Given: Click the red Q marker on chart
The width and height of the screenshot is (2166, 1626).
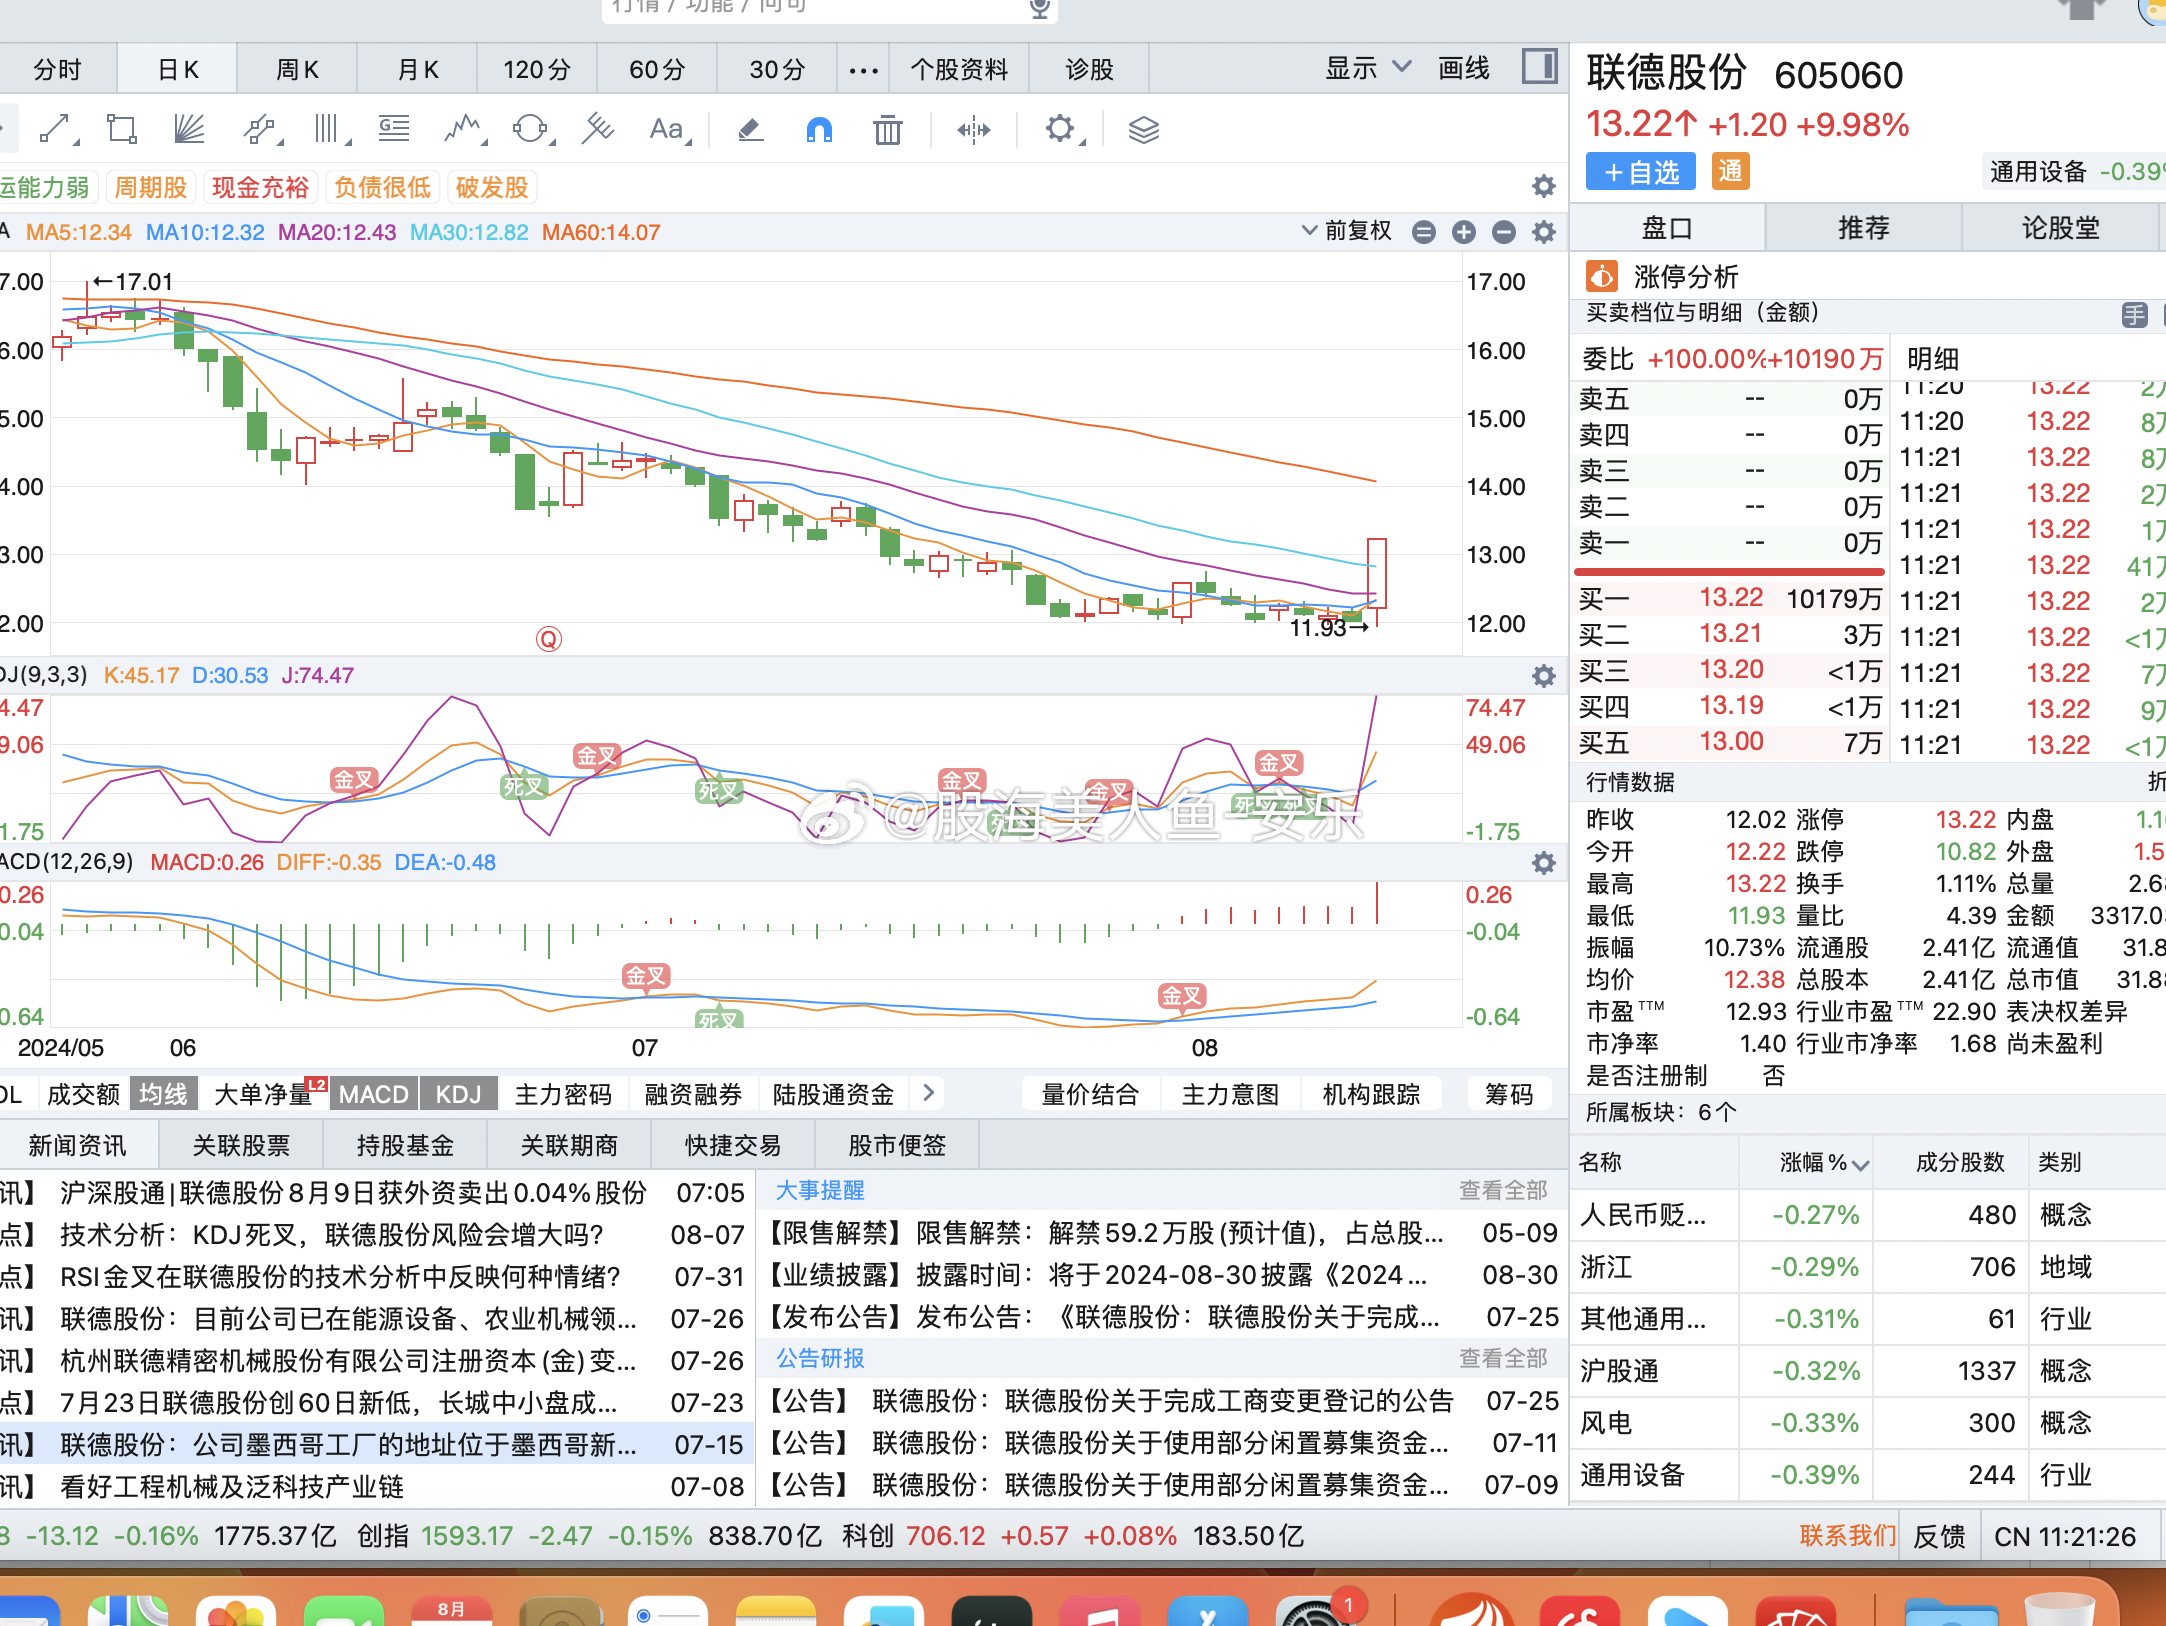Looking at the screenshot, I should (549, 639).
